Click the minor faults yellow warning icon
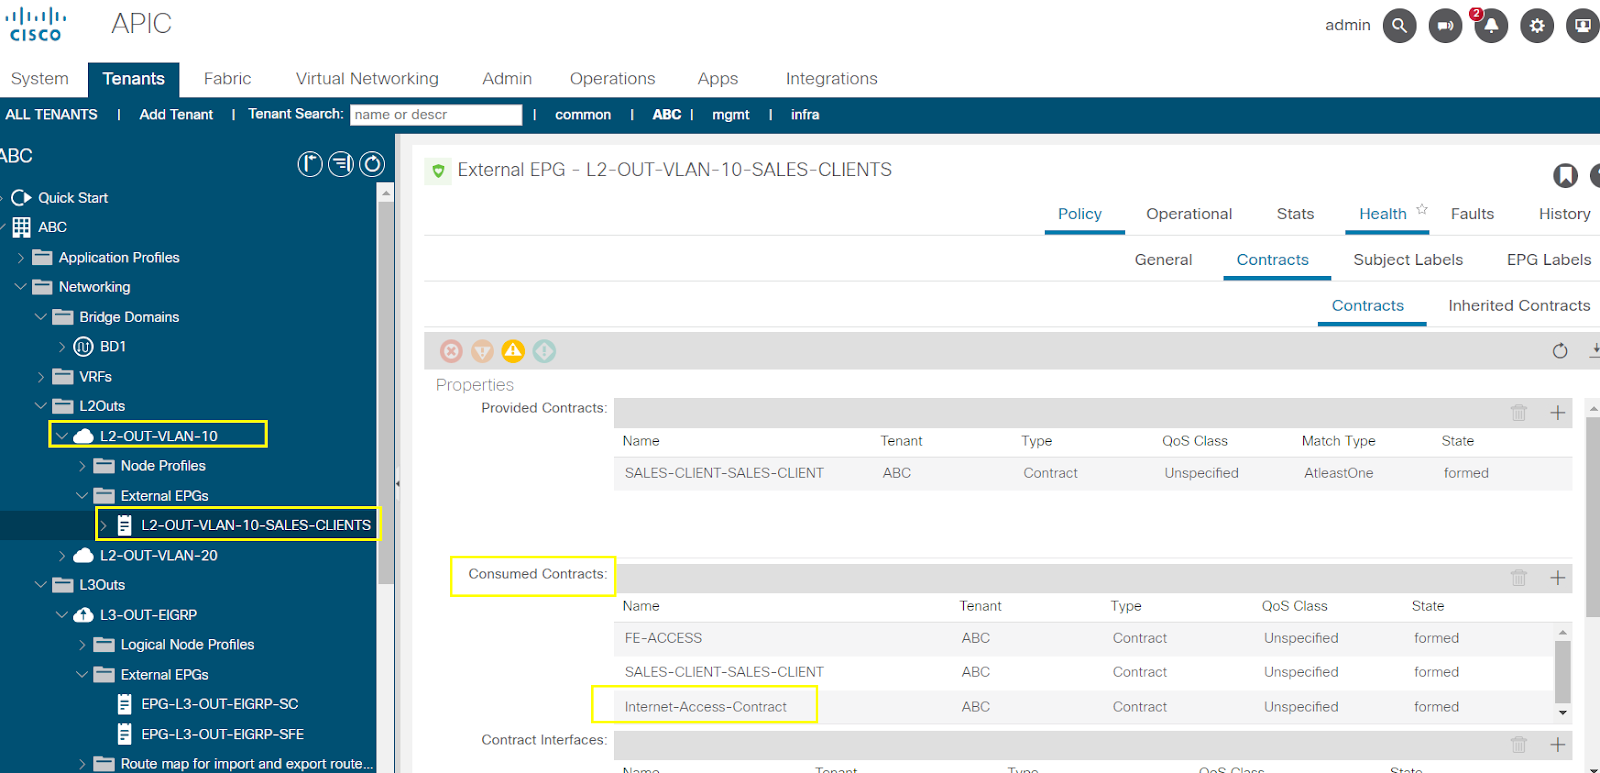The height and width of the screenshot is (773, 1600). pyautogui.click(x=513, y=351)
